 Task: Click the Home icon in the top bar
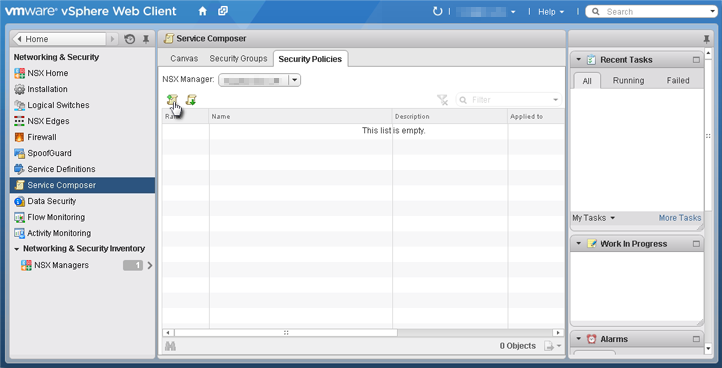(x=203, y=11)
